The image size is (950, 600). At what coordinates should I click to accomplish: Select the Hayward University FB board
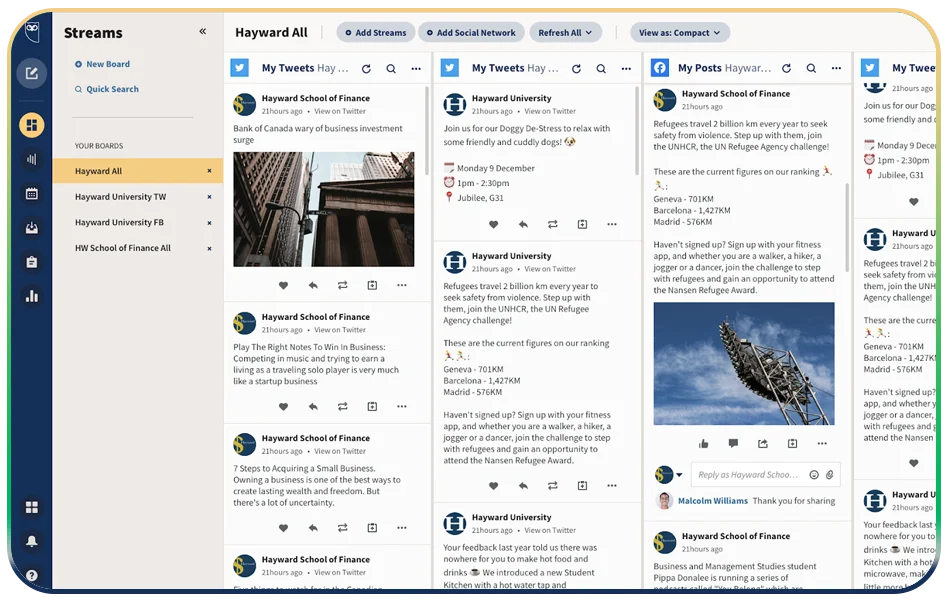(138, 222)
